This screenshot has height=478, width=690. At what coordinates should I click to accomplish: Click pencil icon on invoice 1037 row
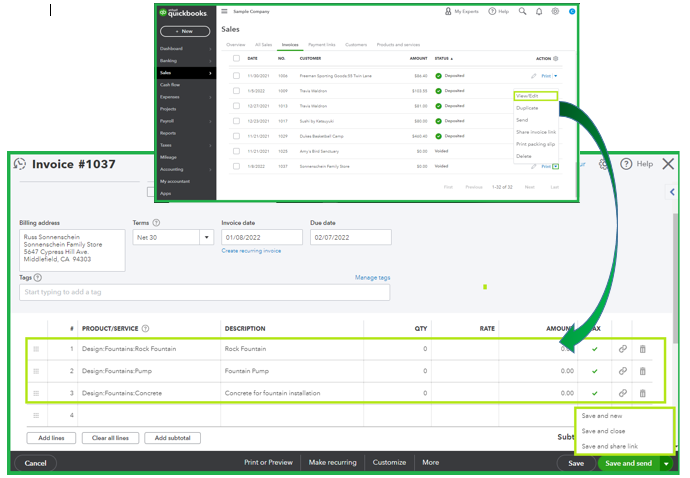click(534, 166)
